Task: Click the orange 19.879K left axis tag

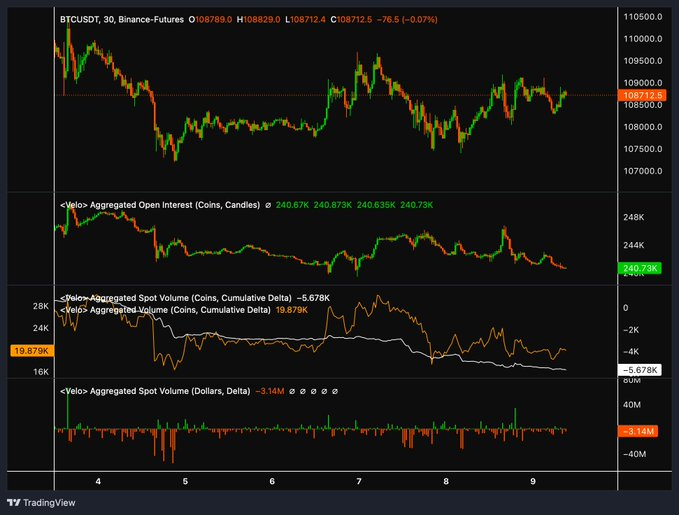Action: (x=32, y=350)
